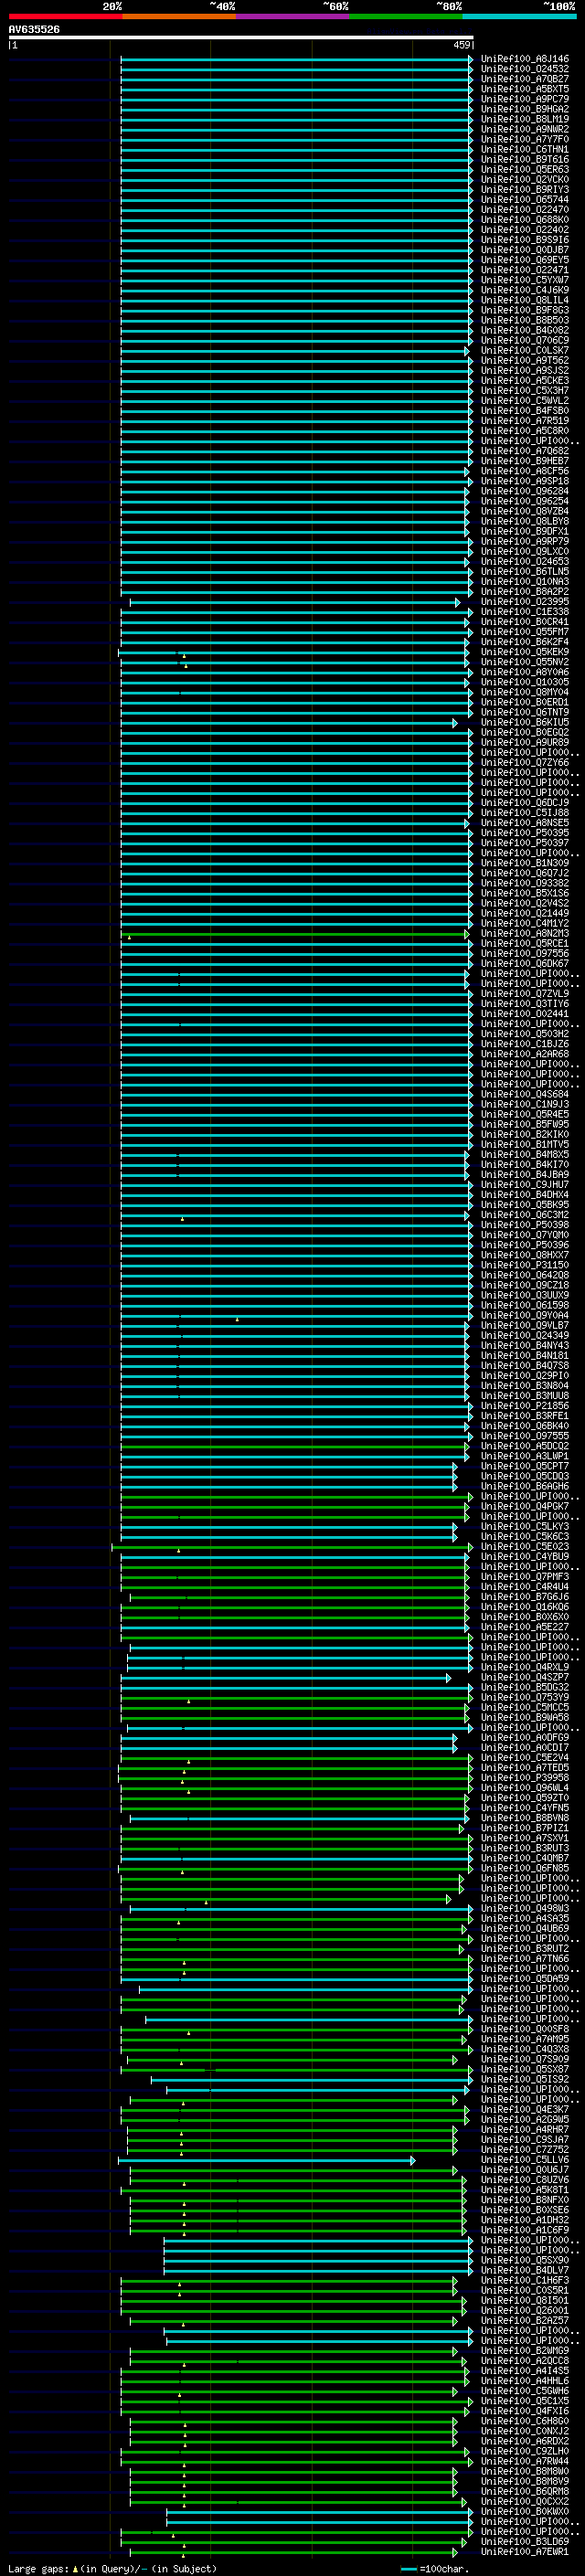Click UniRef100_Q8LIL4 label
This screenshot has width=585, height=2576.
pos(525,300)
